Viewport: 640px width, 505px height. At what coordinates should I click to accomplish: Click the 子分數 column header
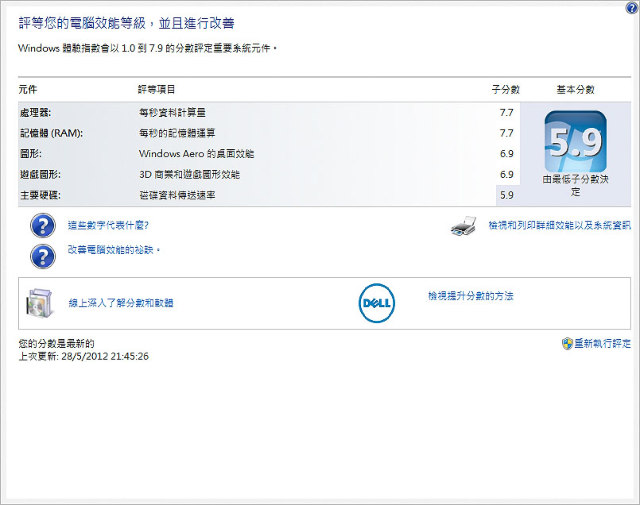pos(505,89)
